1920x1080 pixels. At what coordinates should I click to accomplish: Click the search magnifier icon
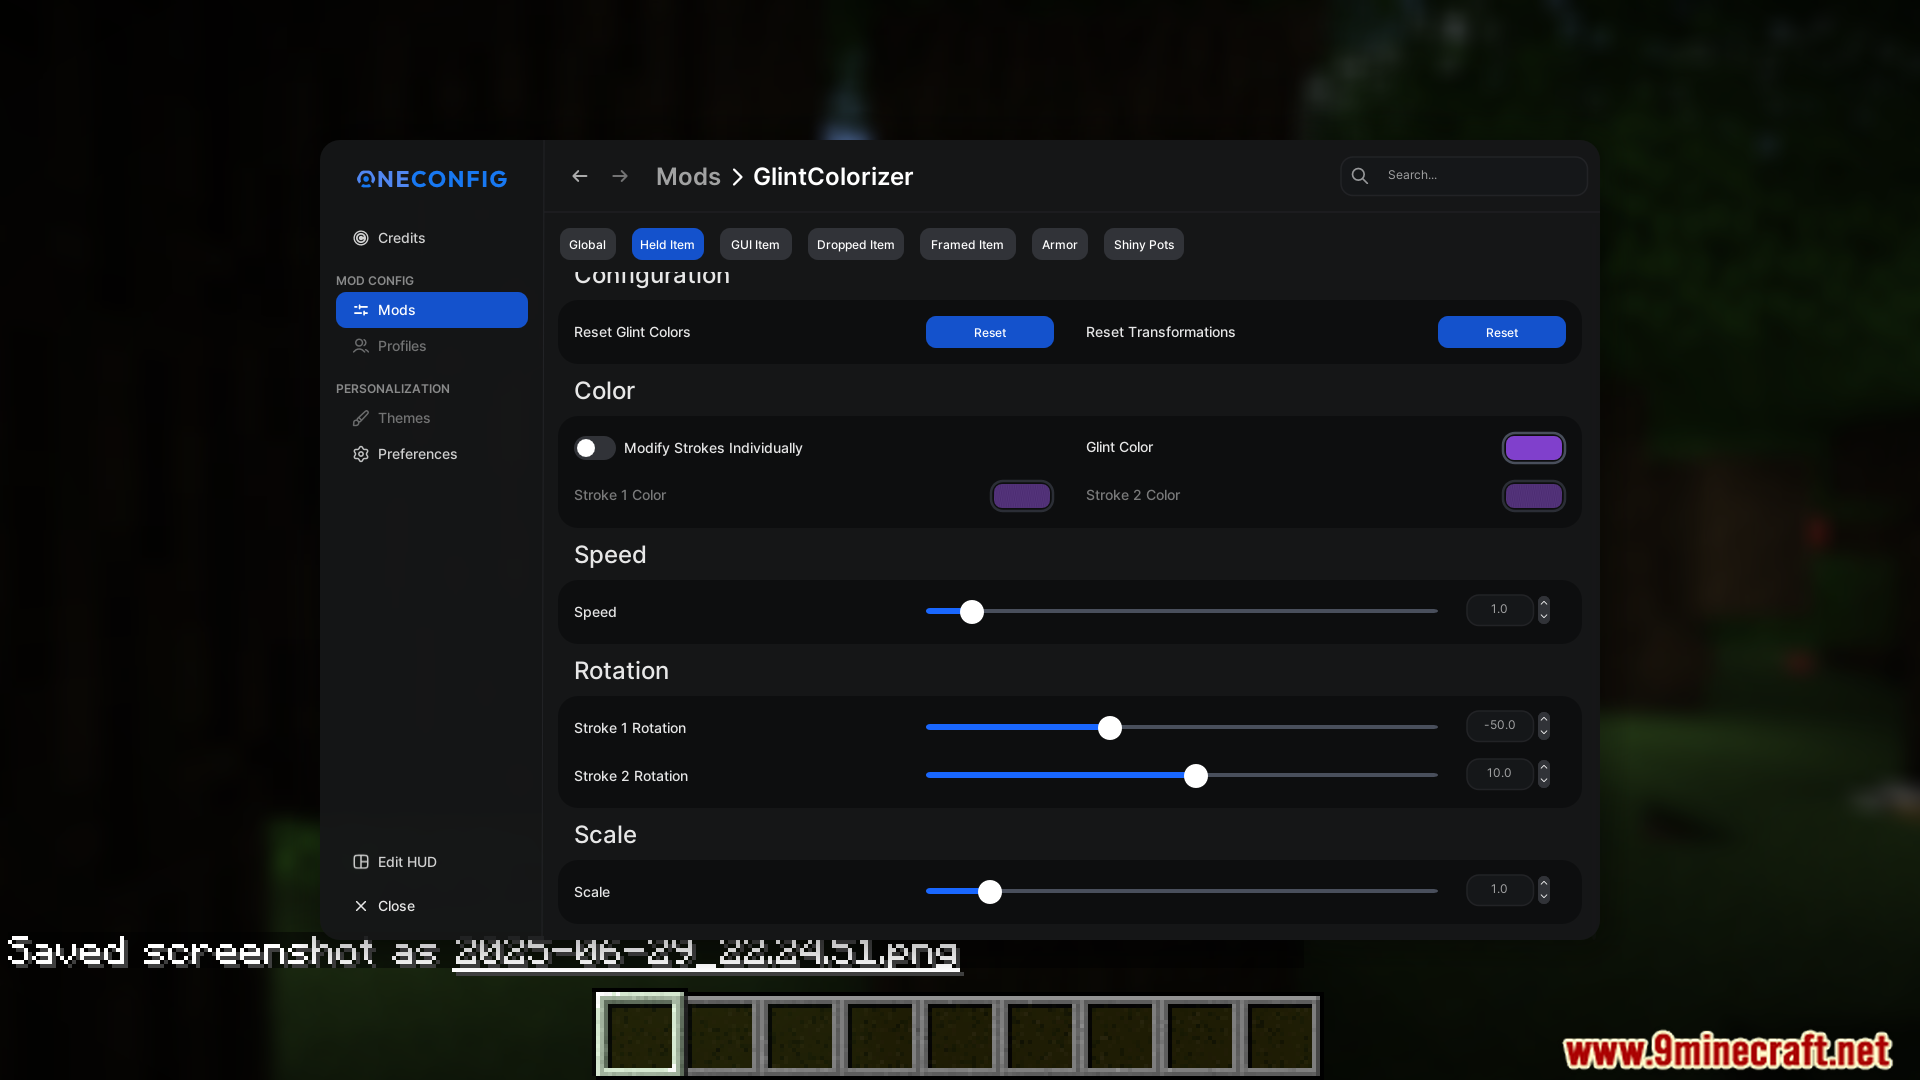1360,176
